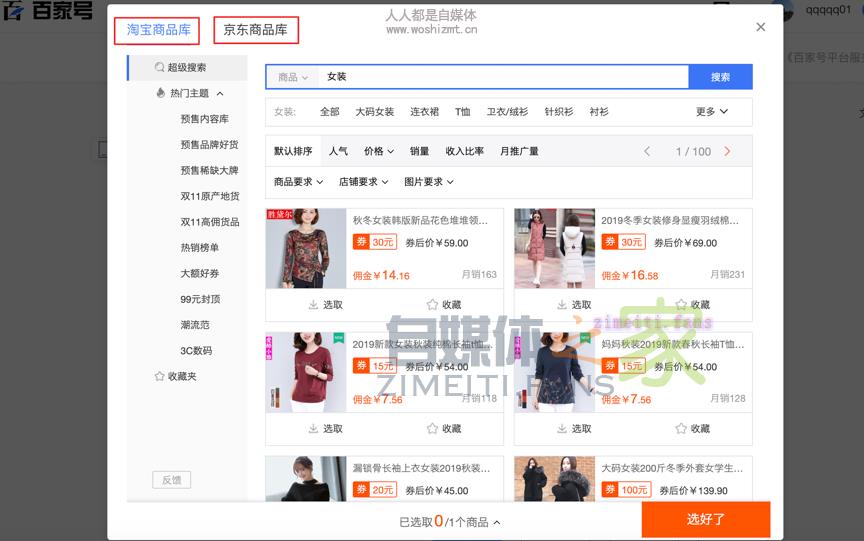Open the 商品 search type dropdown
The width and height of the screenshot is (864, 541).
click(292, 77)
